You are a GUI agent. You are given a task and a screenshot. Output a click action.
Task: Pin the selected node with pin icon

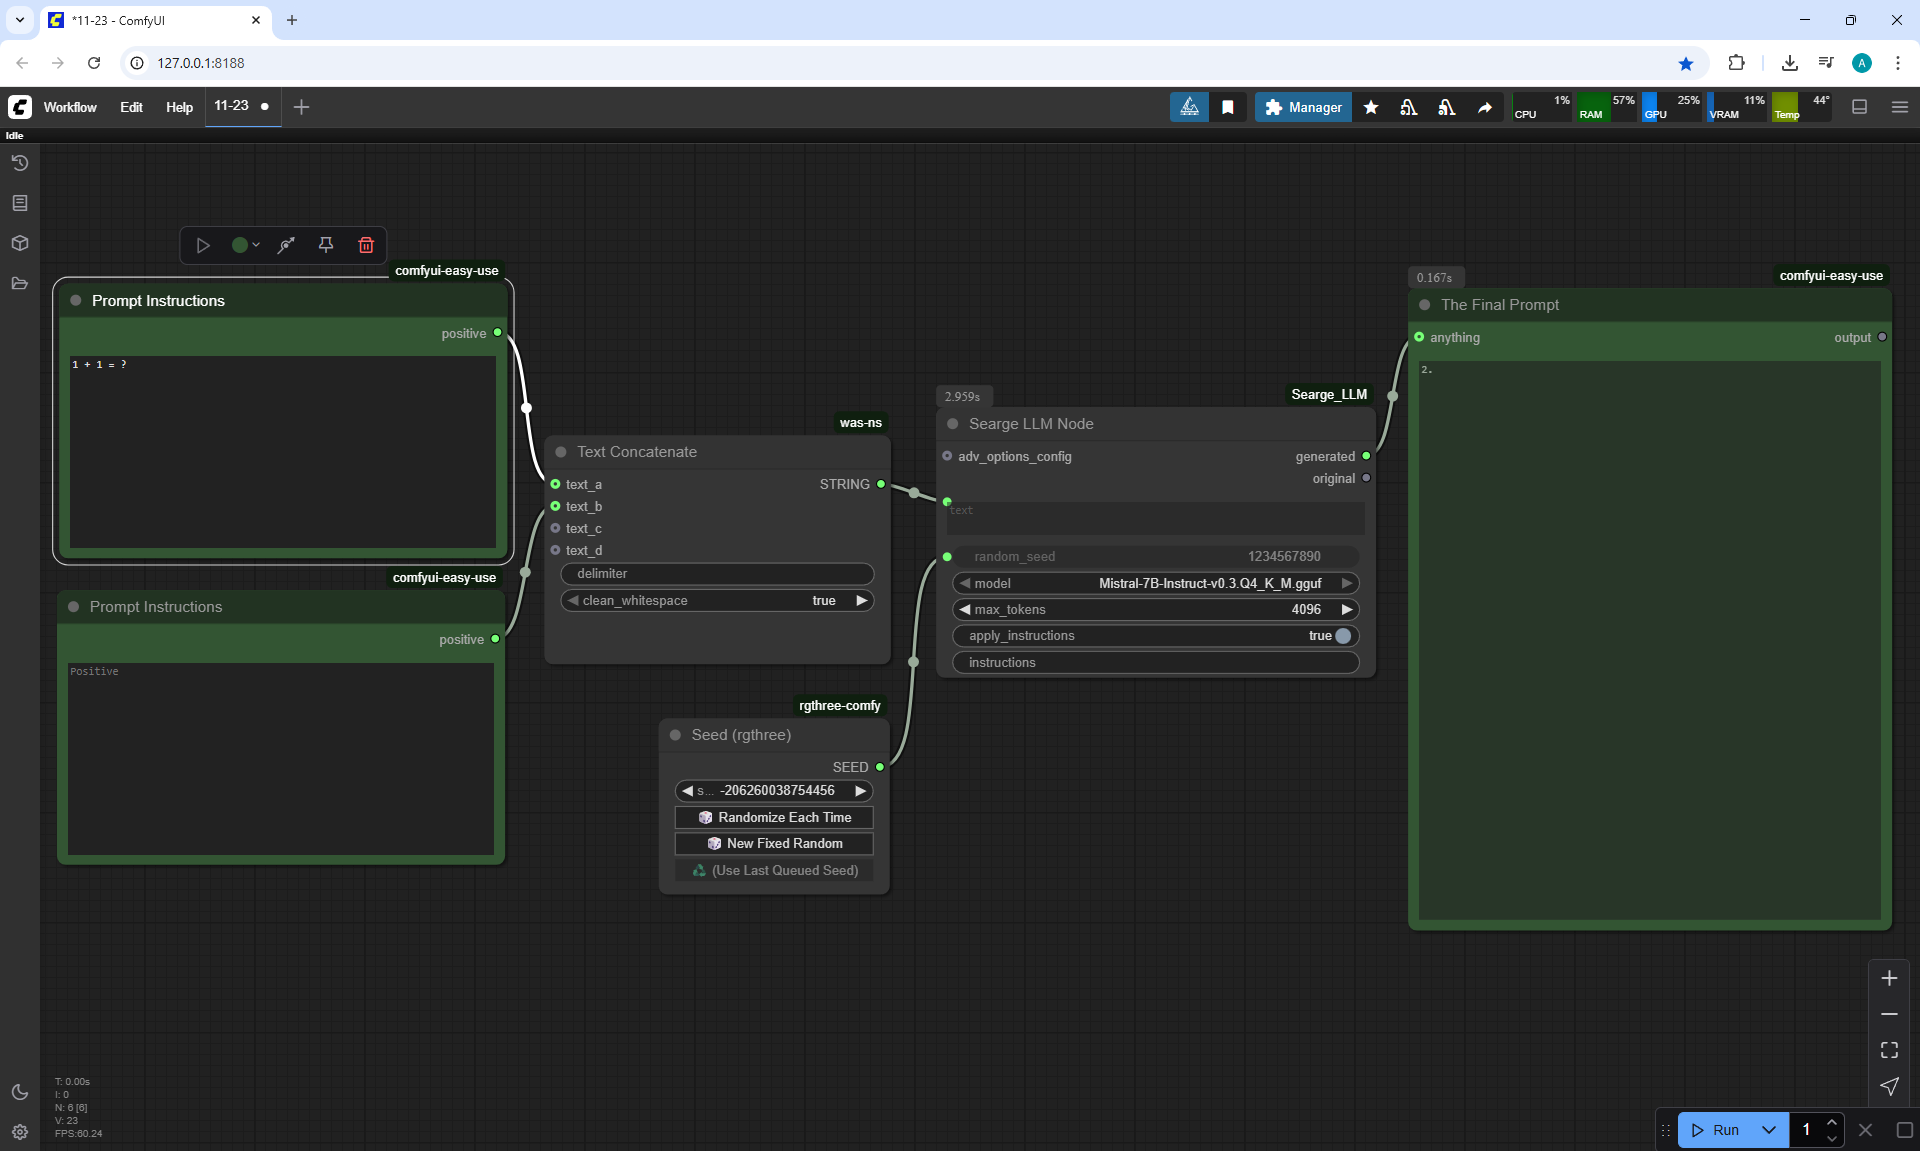point(326,245)
